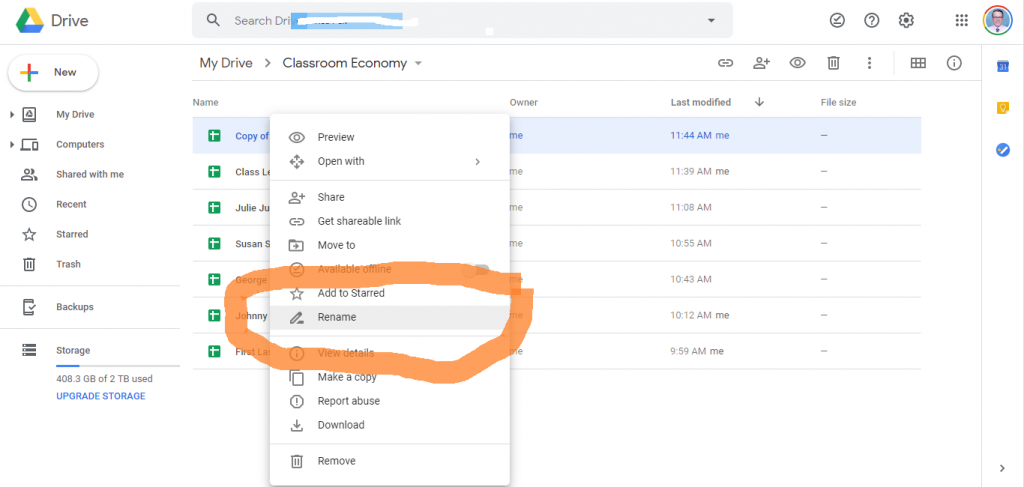
Task: Open the view details info icon
Action: [954, 63]
